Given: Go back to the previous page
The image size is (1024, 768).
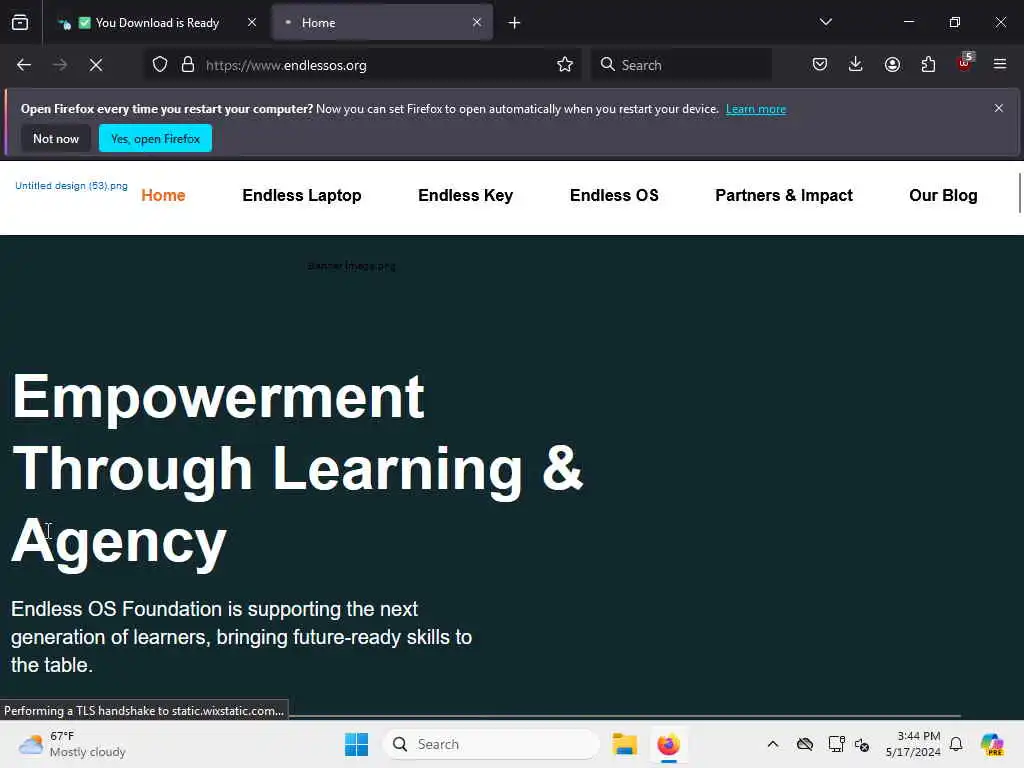Looking at the screenshot, I should coord(24,65).
